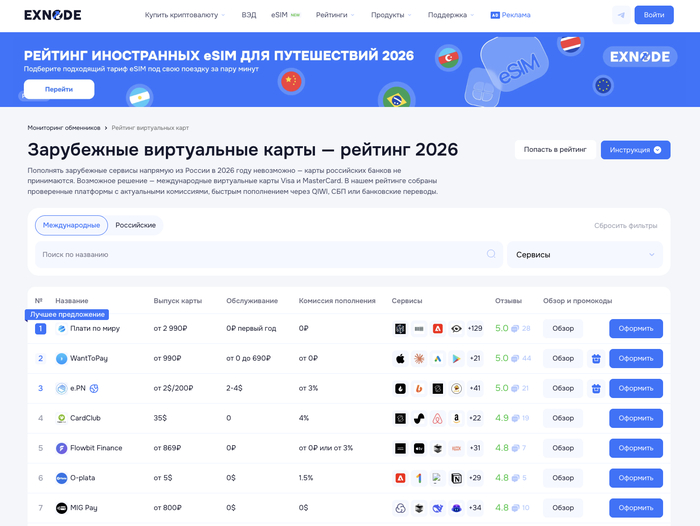Image resolution: width=700 pixels, height=526 pixels.
Task: Sort by Отзывы column header
Action: pos(508,301)
